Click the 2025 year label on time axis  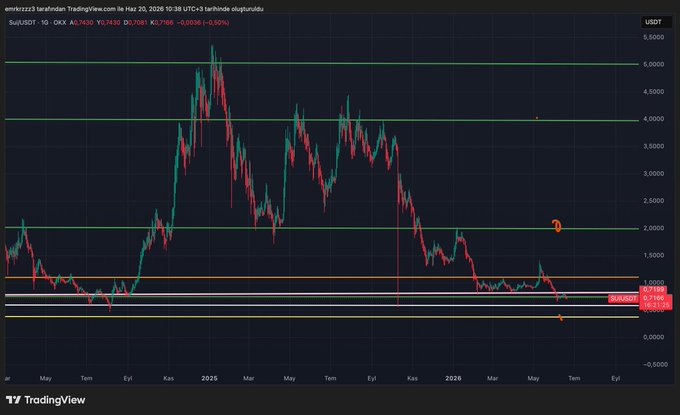[x=209, y=378]
